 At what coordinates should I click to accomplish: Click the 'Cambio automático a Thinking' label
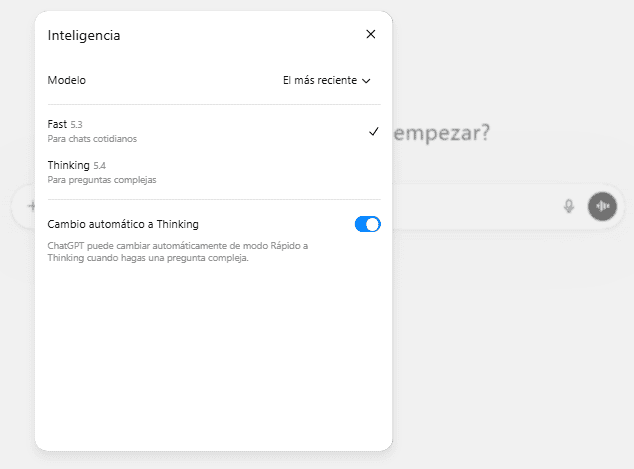pyautogui.click(x=123, y=224)
